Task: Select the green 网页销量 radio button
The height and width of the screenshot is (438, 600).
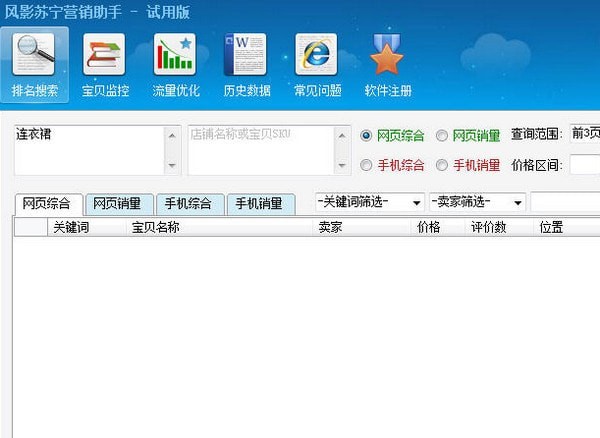Action: pos(442,136)
